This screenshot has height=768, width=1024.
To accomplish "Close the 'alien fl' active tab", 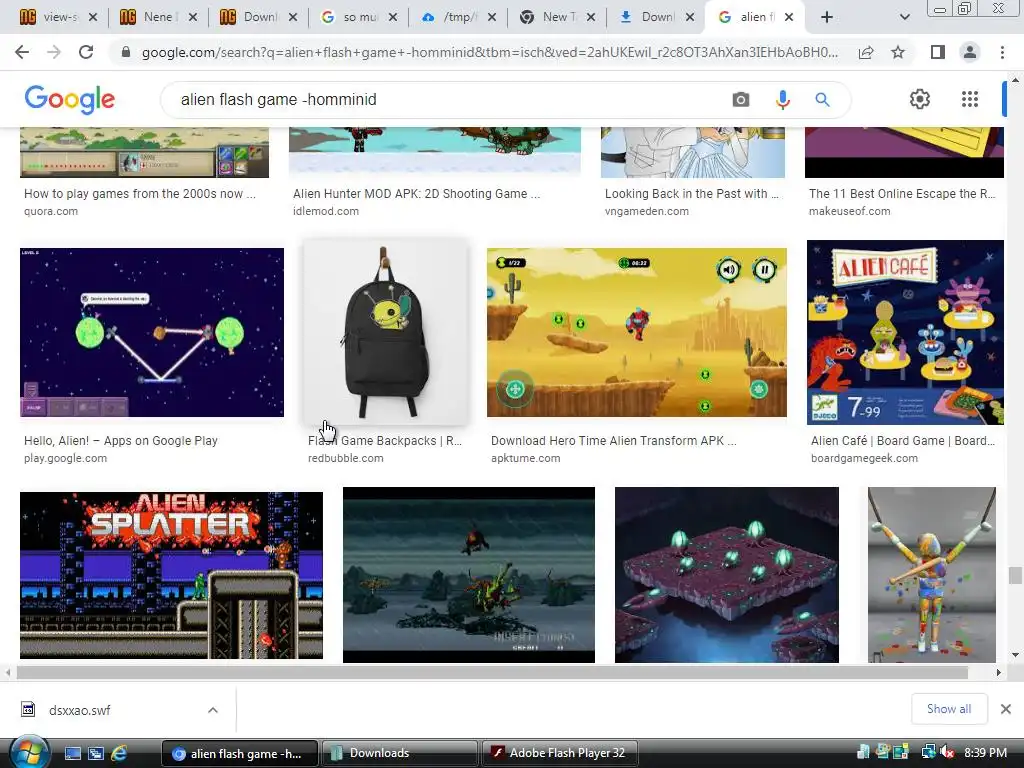I will 789,17.
